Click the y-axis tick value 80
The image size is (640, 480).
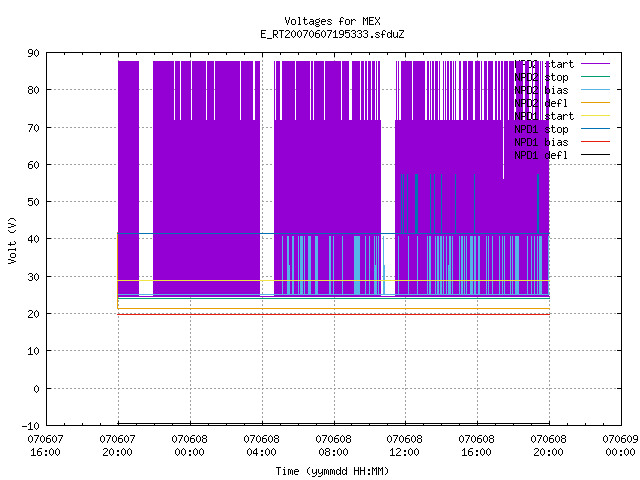[33, 90]
